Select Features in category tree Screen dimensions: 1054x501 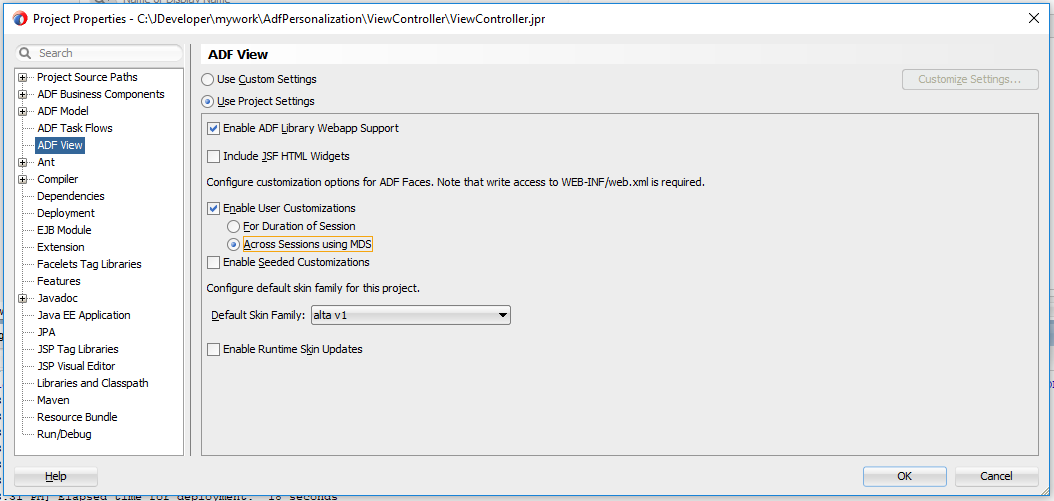pyautogui.click(x=58, y=281)
